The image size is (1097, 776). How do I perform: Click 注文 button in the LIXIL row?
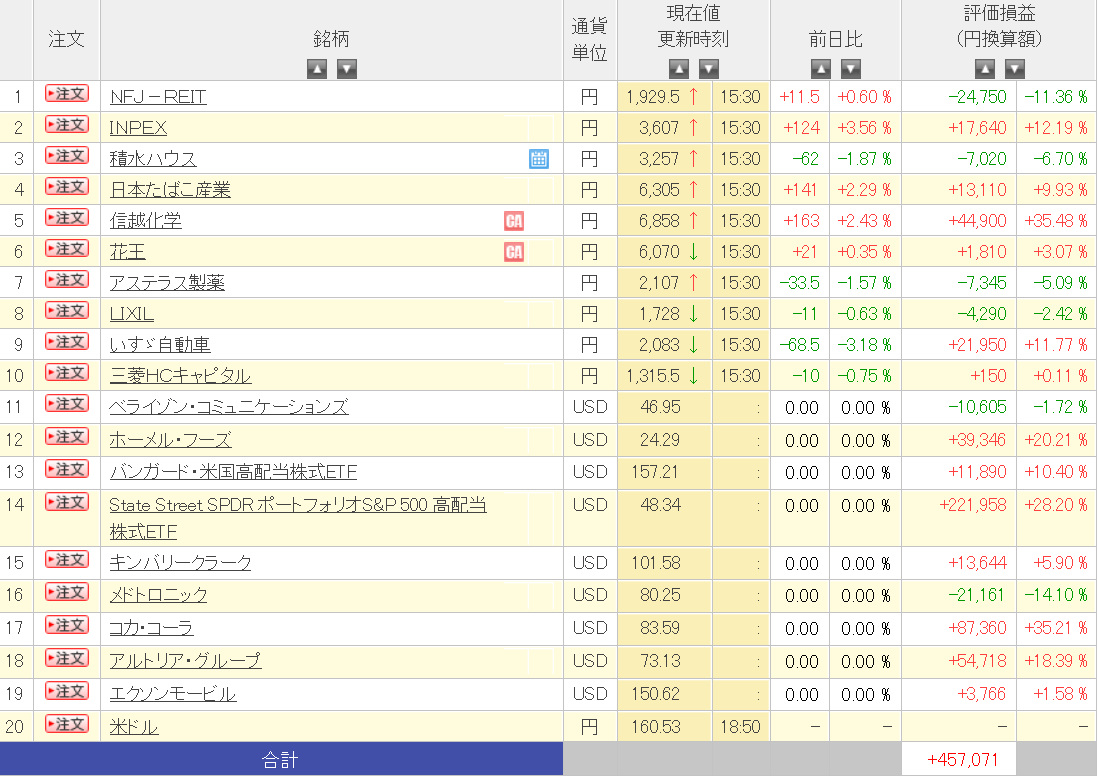(x=67, y=311)
